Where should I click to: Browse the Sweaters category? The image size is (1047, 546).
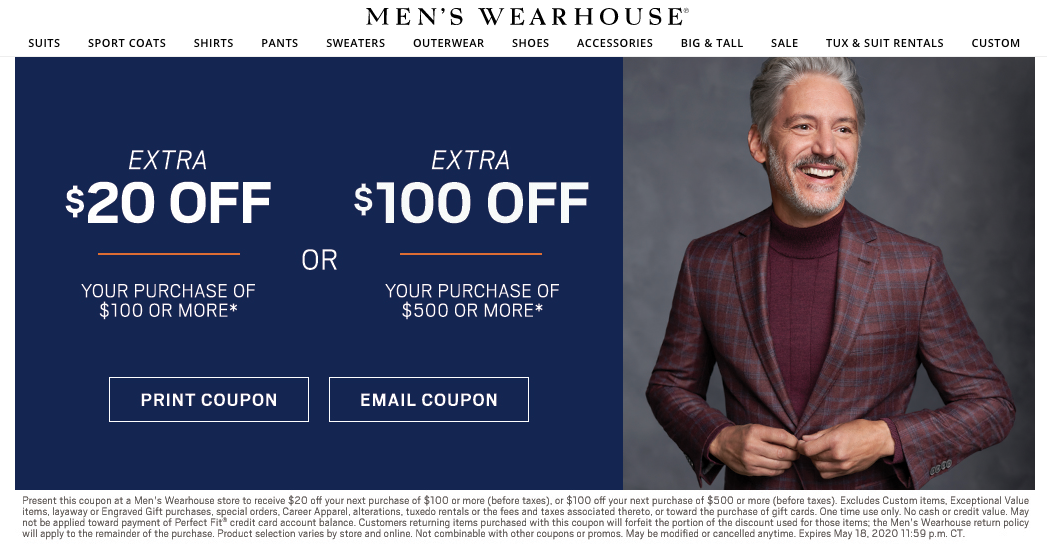coord(355,43)
